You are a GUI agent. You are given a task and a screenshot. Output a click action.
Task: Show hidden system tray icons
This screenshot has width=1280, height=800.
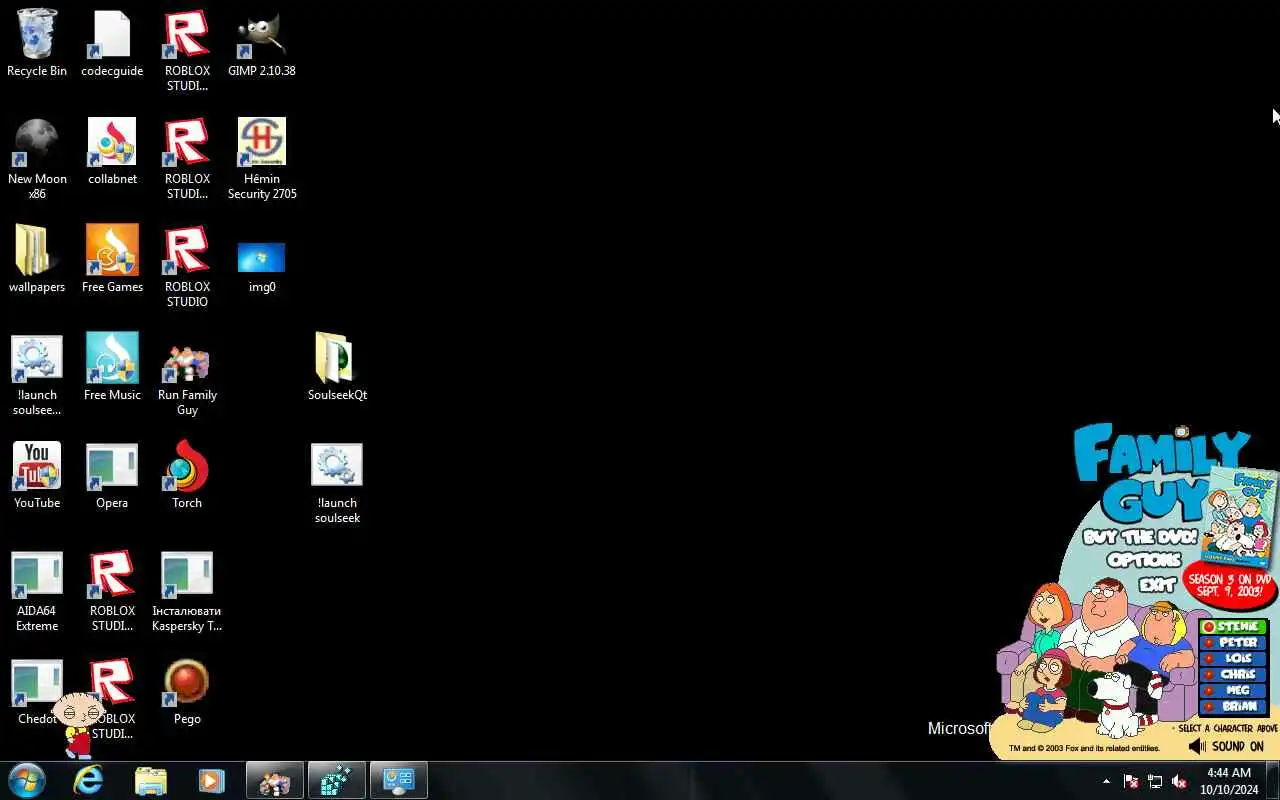coord(1106,781)
